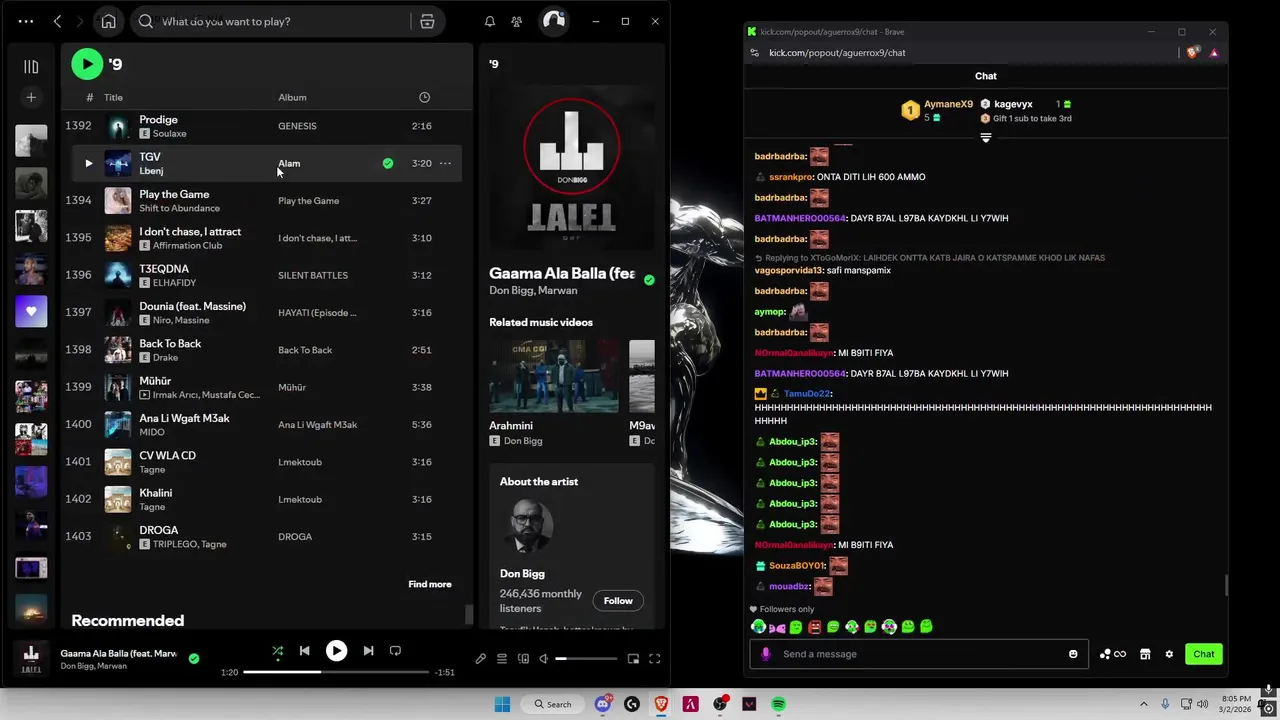Open the three-dots Spotify menu
1280x720 pixels.
click(26, 21)
